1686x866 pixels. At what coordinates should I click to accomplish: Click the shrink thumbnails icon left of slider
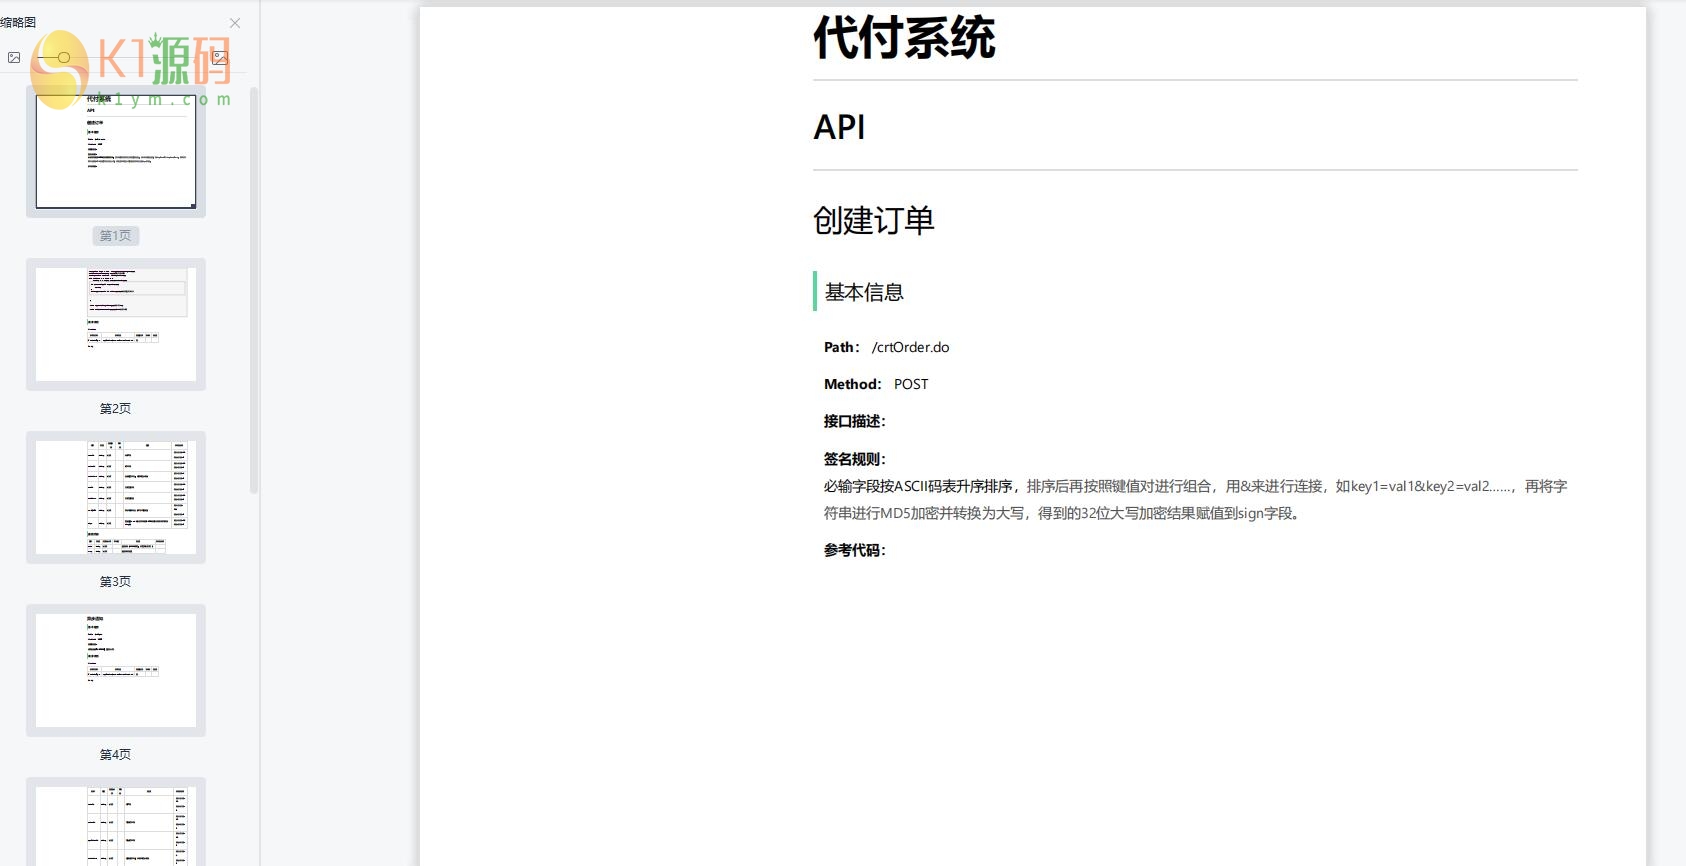point(14,58)
